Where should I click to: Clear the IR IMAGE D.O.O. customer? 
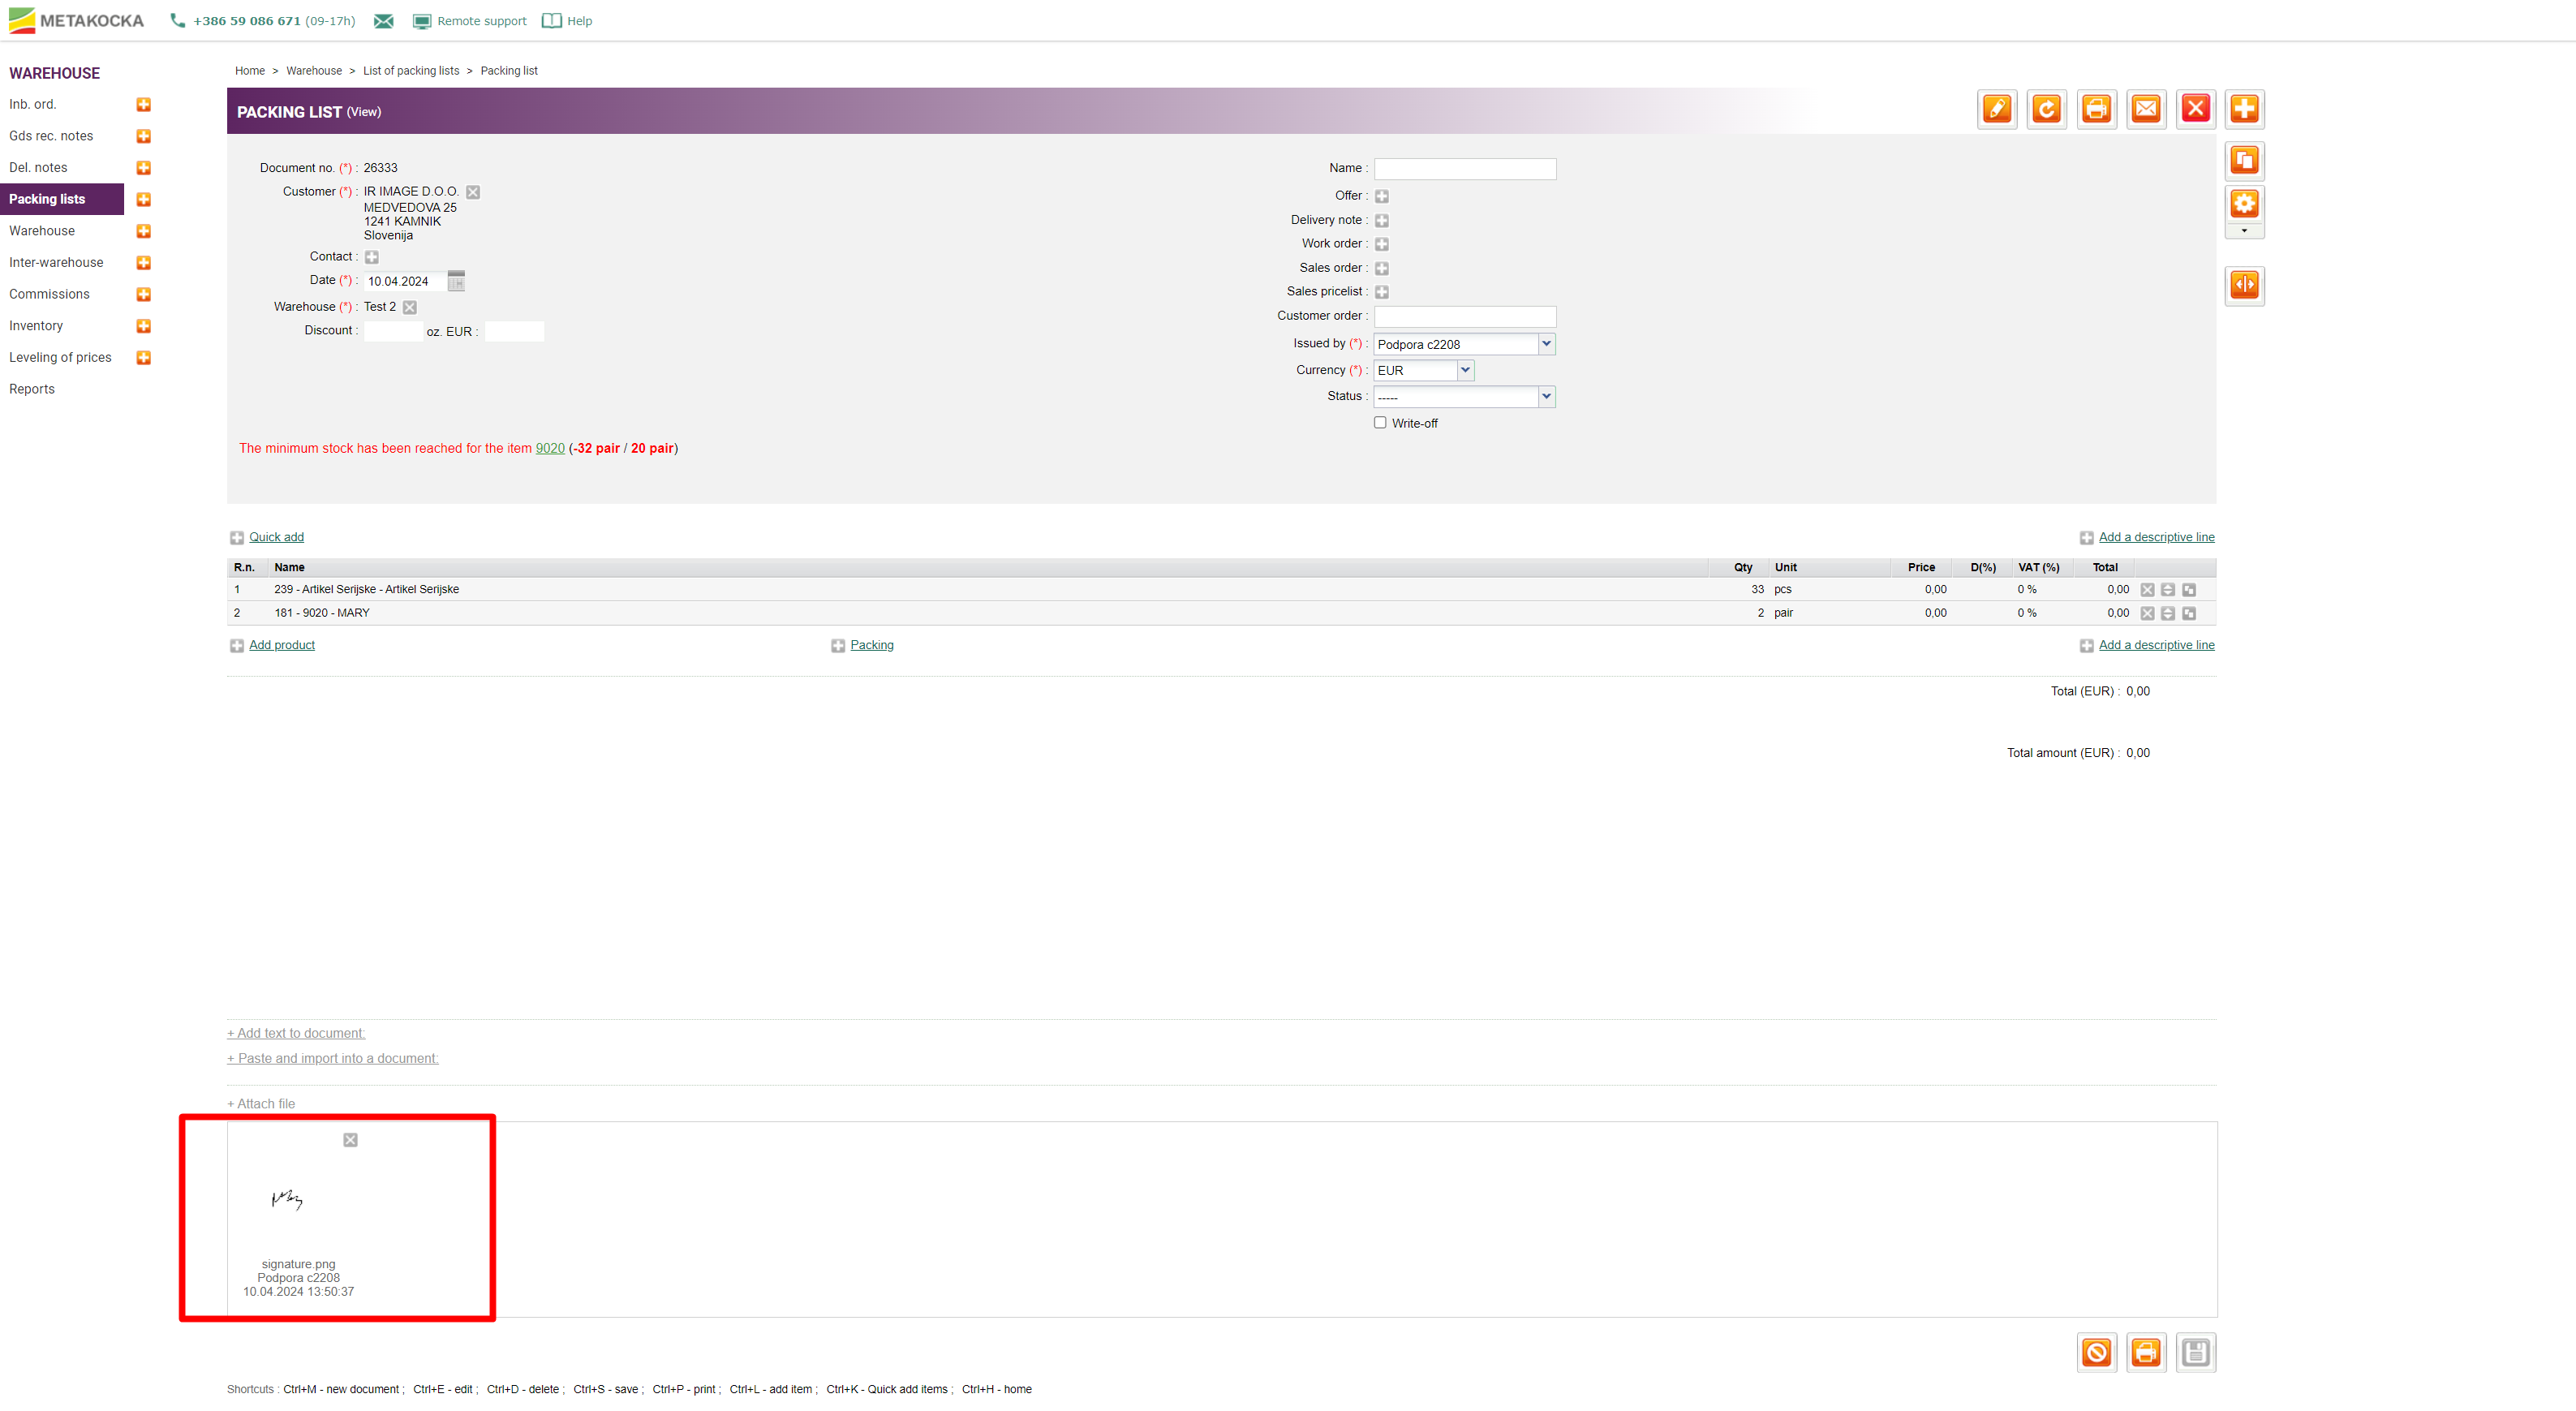473,192
